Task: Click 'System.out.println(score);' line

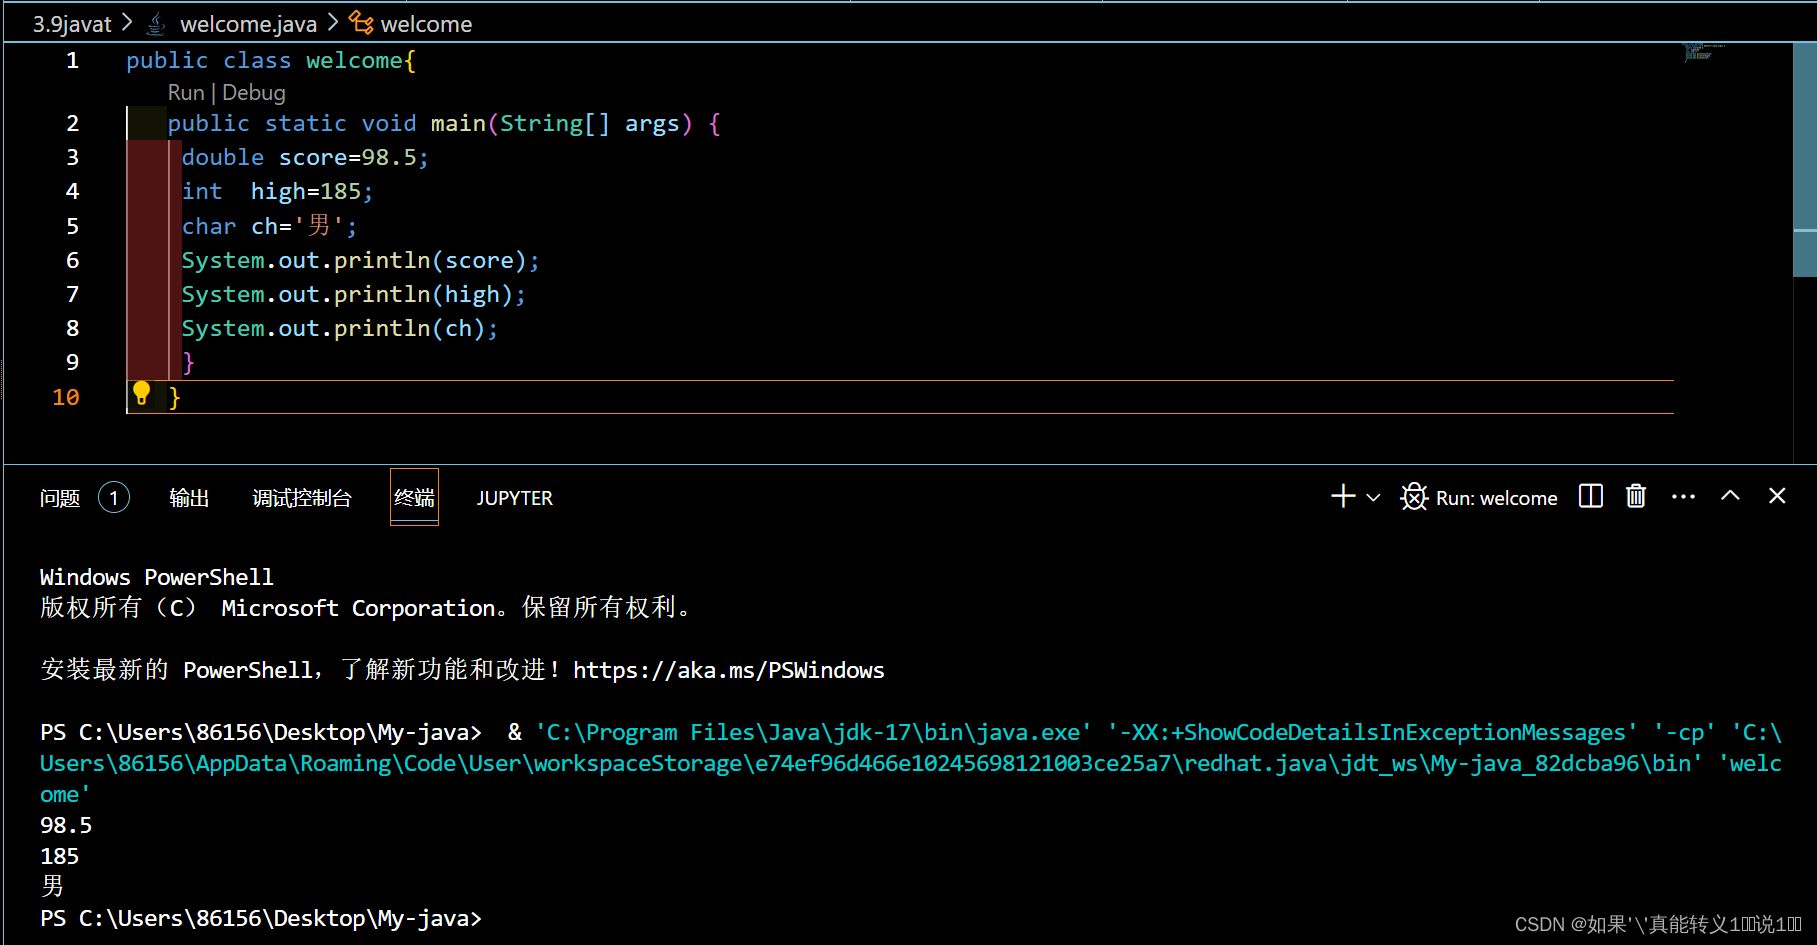Action: tap(360, 261)
